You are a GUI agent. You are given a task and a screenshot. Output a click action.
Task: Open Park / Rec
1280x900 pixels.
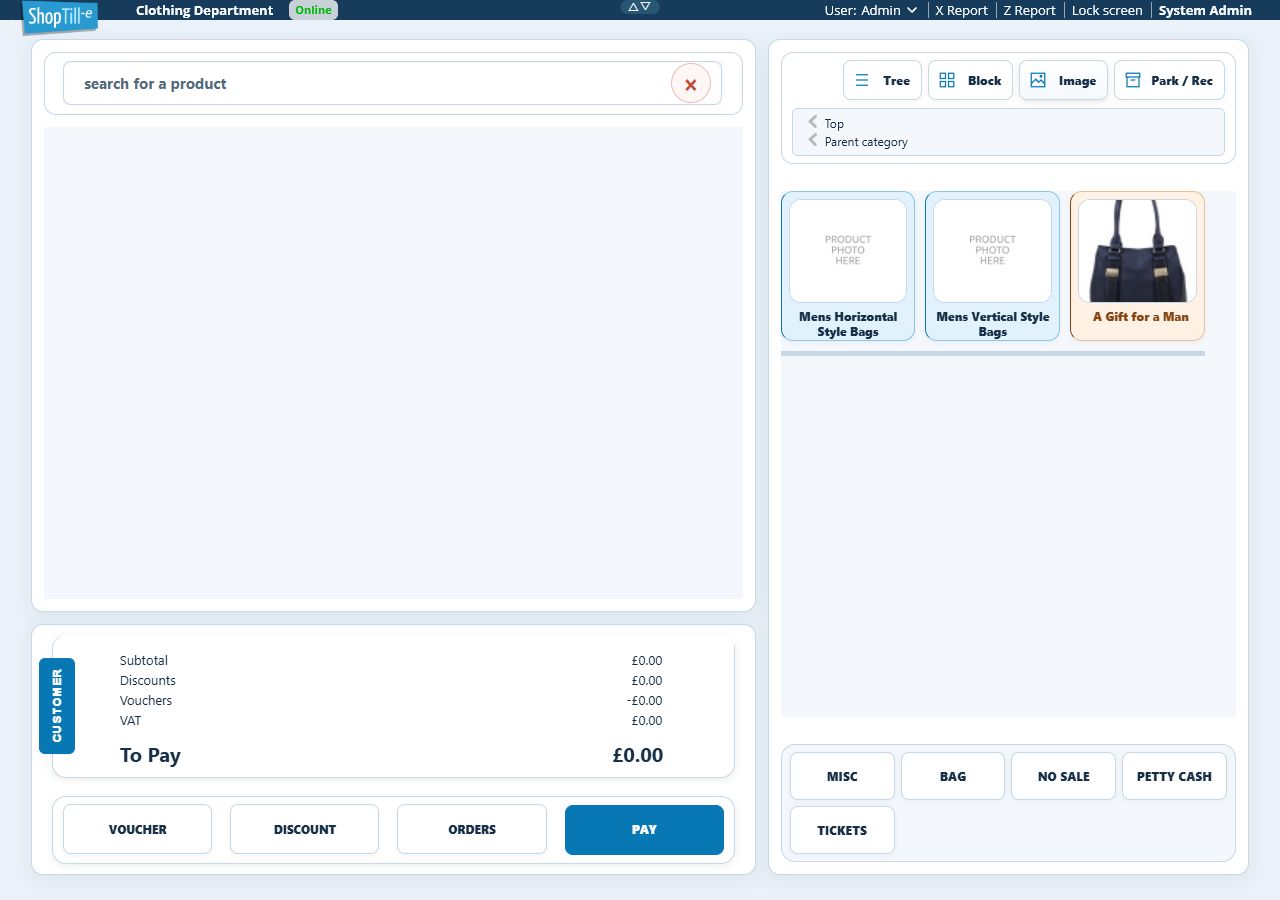pyautogui.click(x=1169, y=80)
